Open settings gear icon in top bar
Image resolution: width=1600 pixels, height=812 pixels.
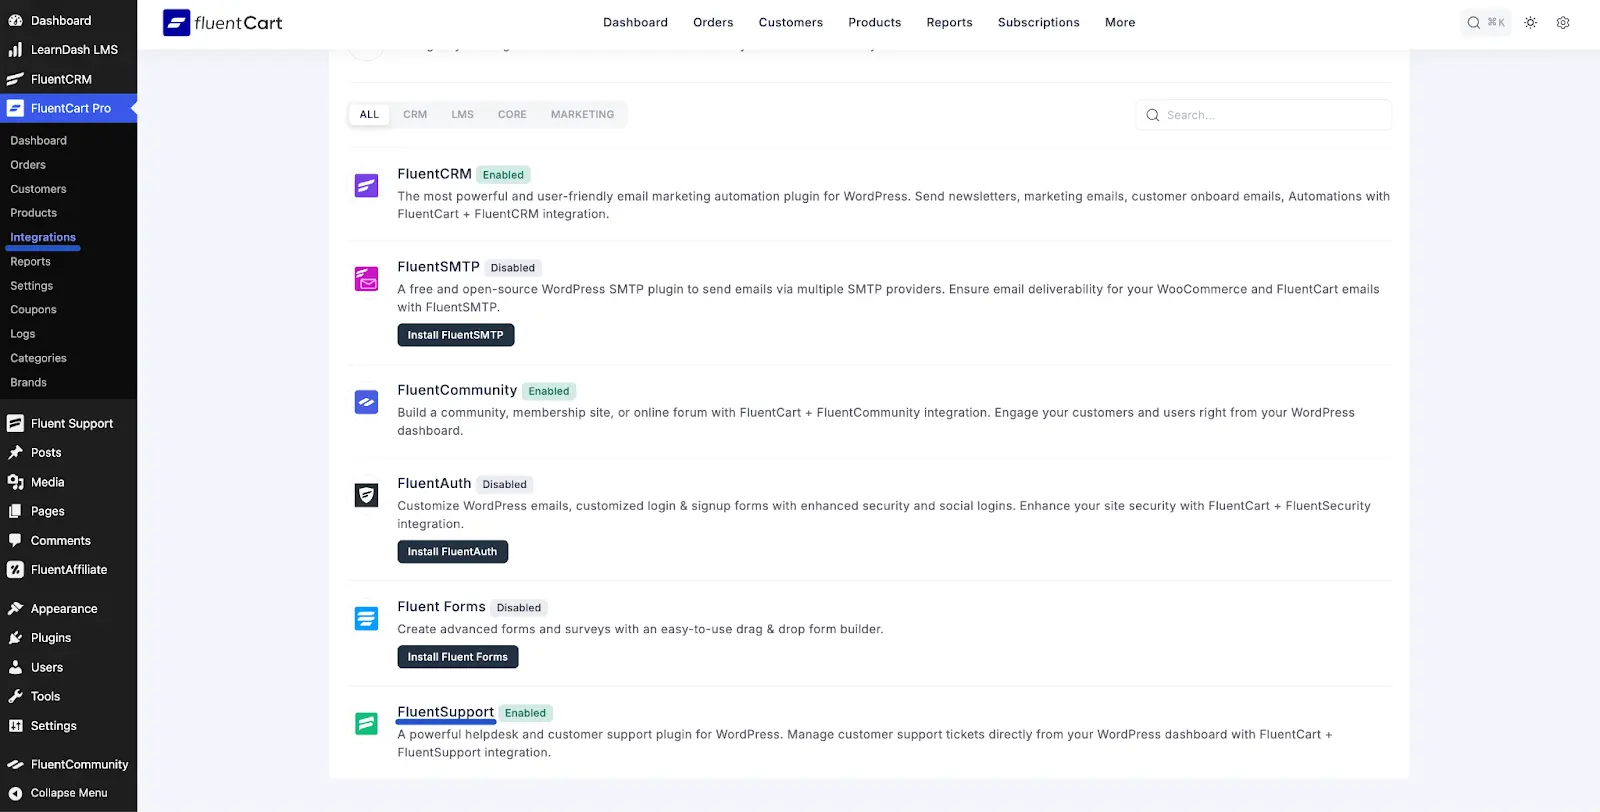pyautogui.click(x=1563, y=22)
